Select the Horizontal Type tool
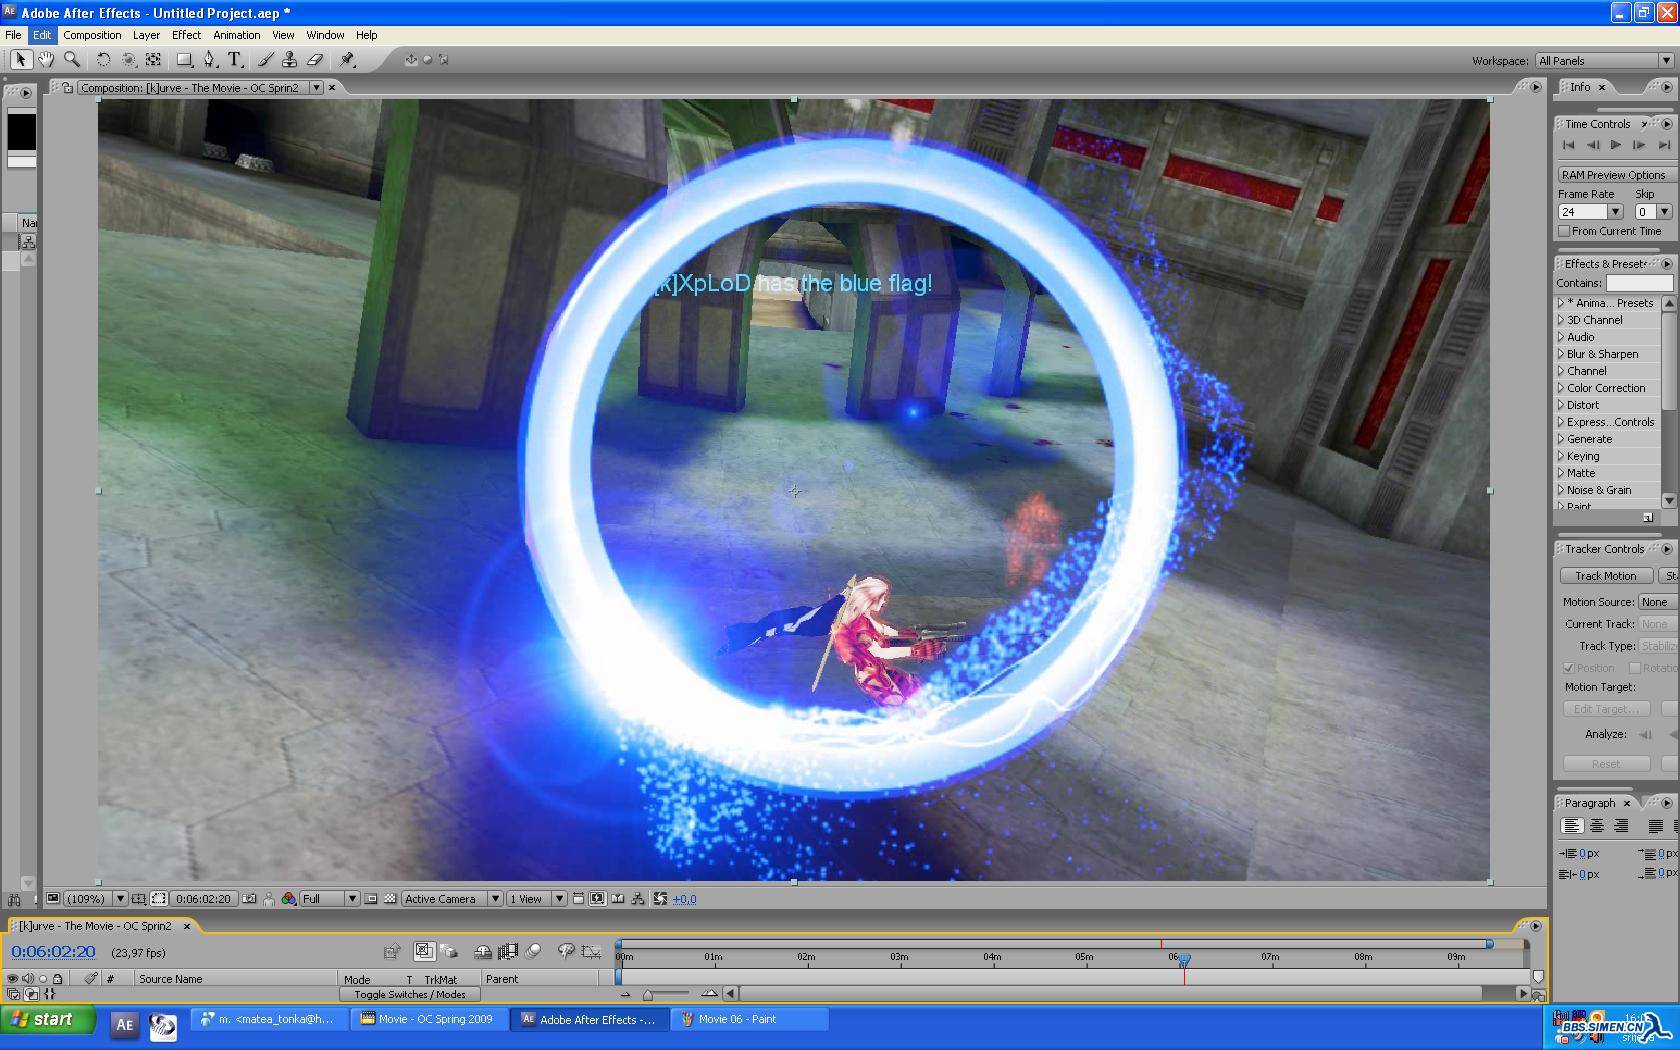This screenshot has width=1680, height=1050. coord(235,60)
